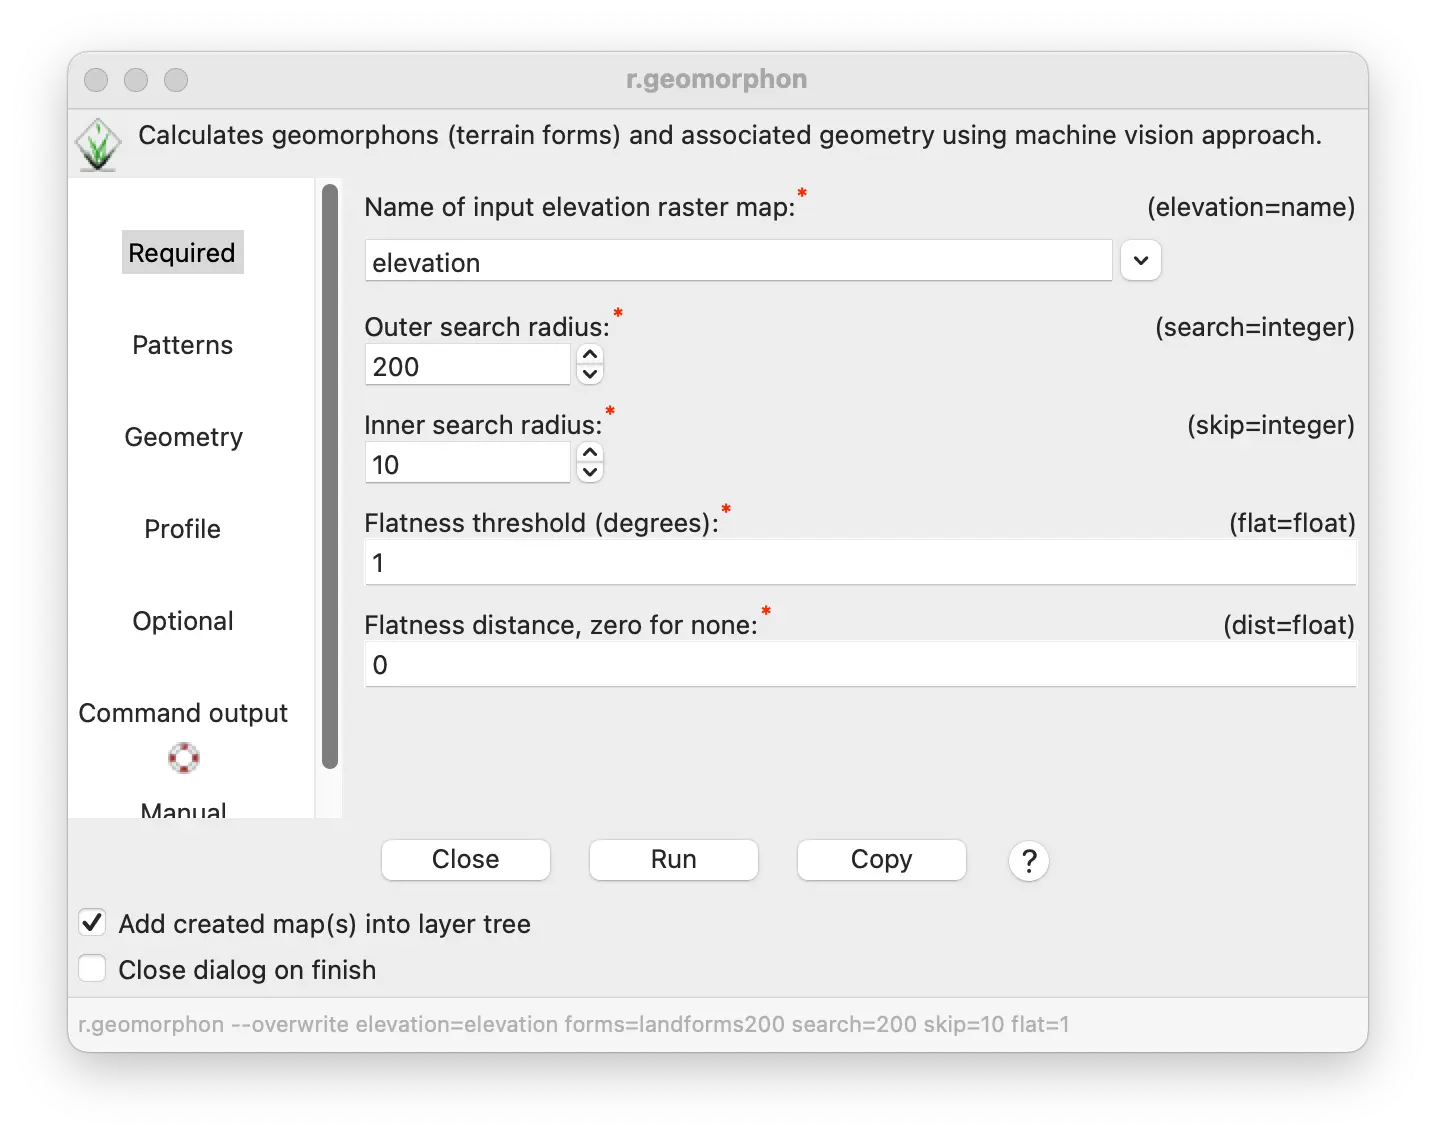Copy the command string with Copy button
Viewport: 1436px width, 1136px height.
point(882,860)
